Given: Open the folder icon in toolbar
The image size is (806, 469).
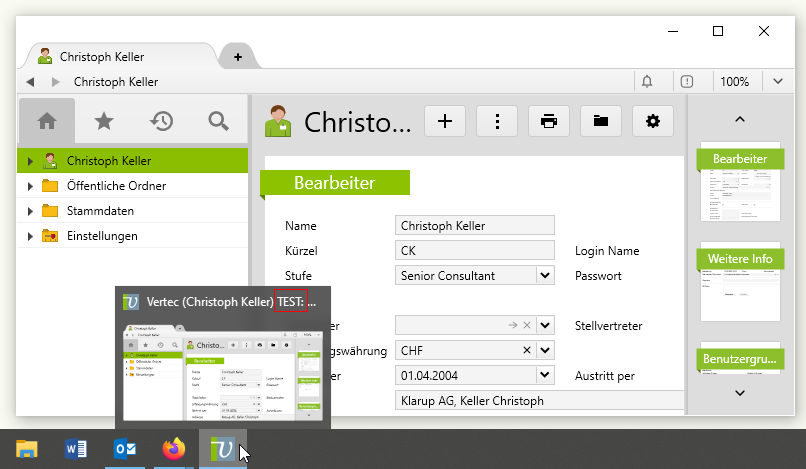Looking at the screenshot, I should pyautogui.click(x=600, y=121).
